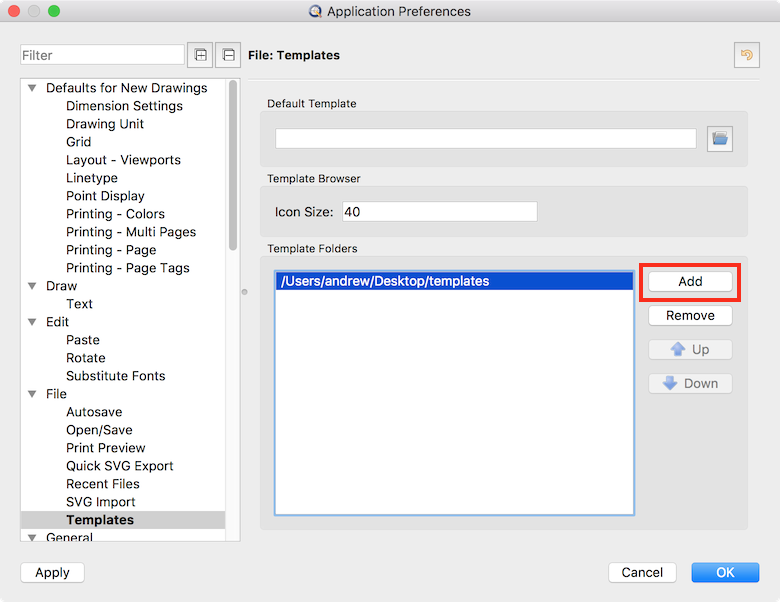780x602 pixels.
Task: Collapse the File tree section
Action: pos(32,394)
